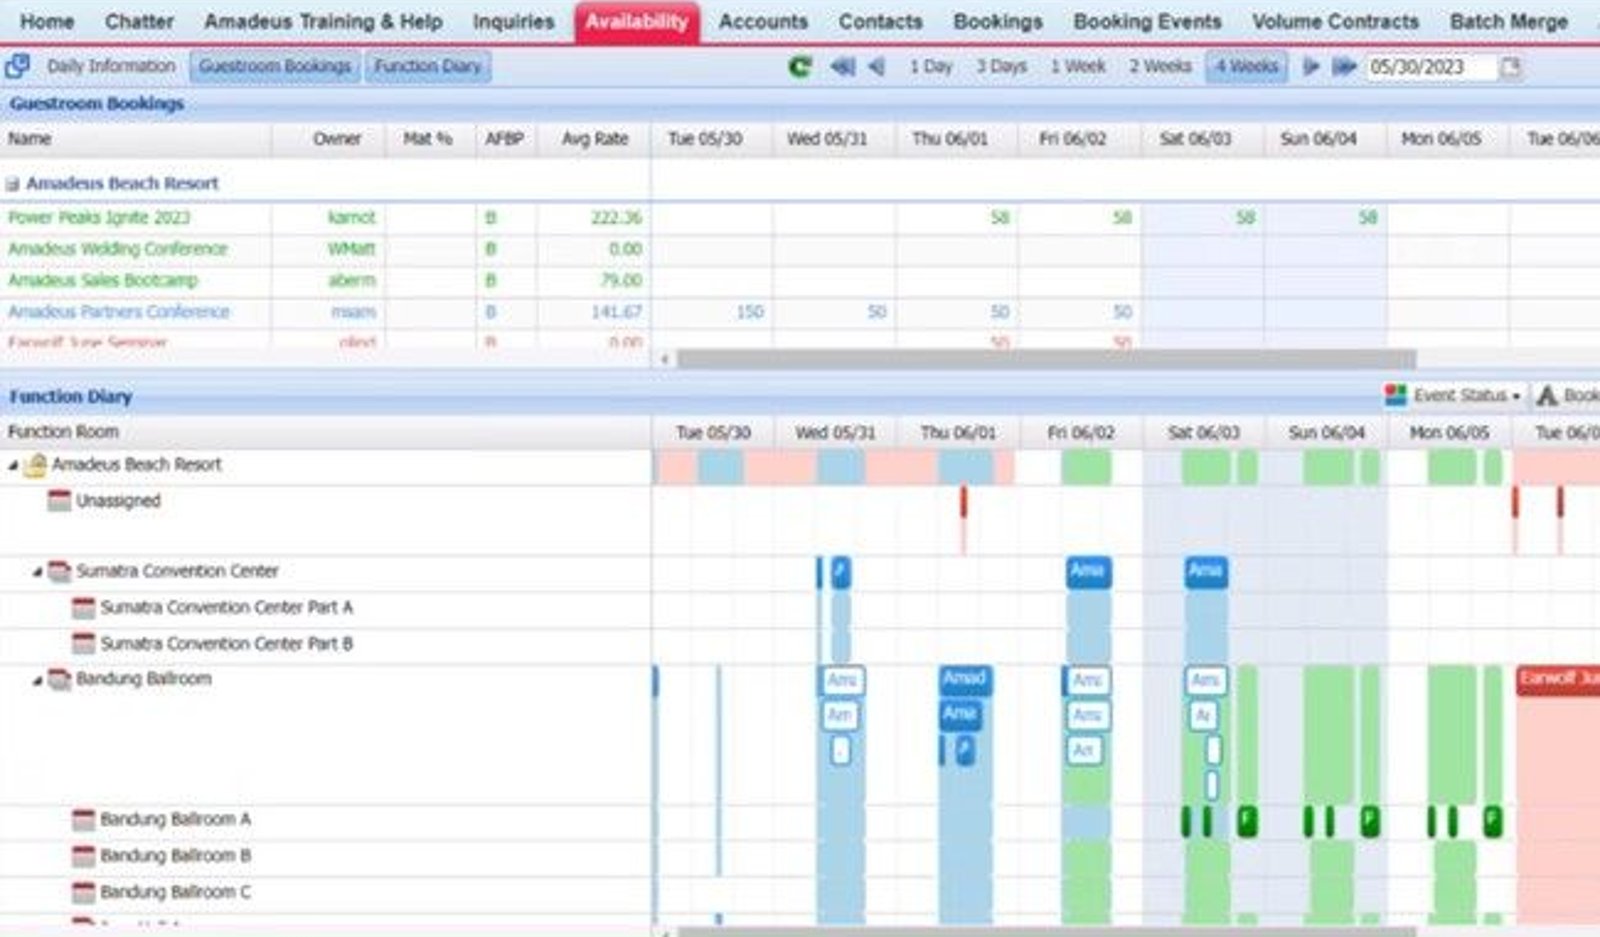Go to the Bookings tab
This screenshot has height=937, width=1600.
(997, 21)
